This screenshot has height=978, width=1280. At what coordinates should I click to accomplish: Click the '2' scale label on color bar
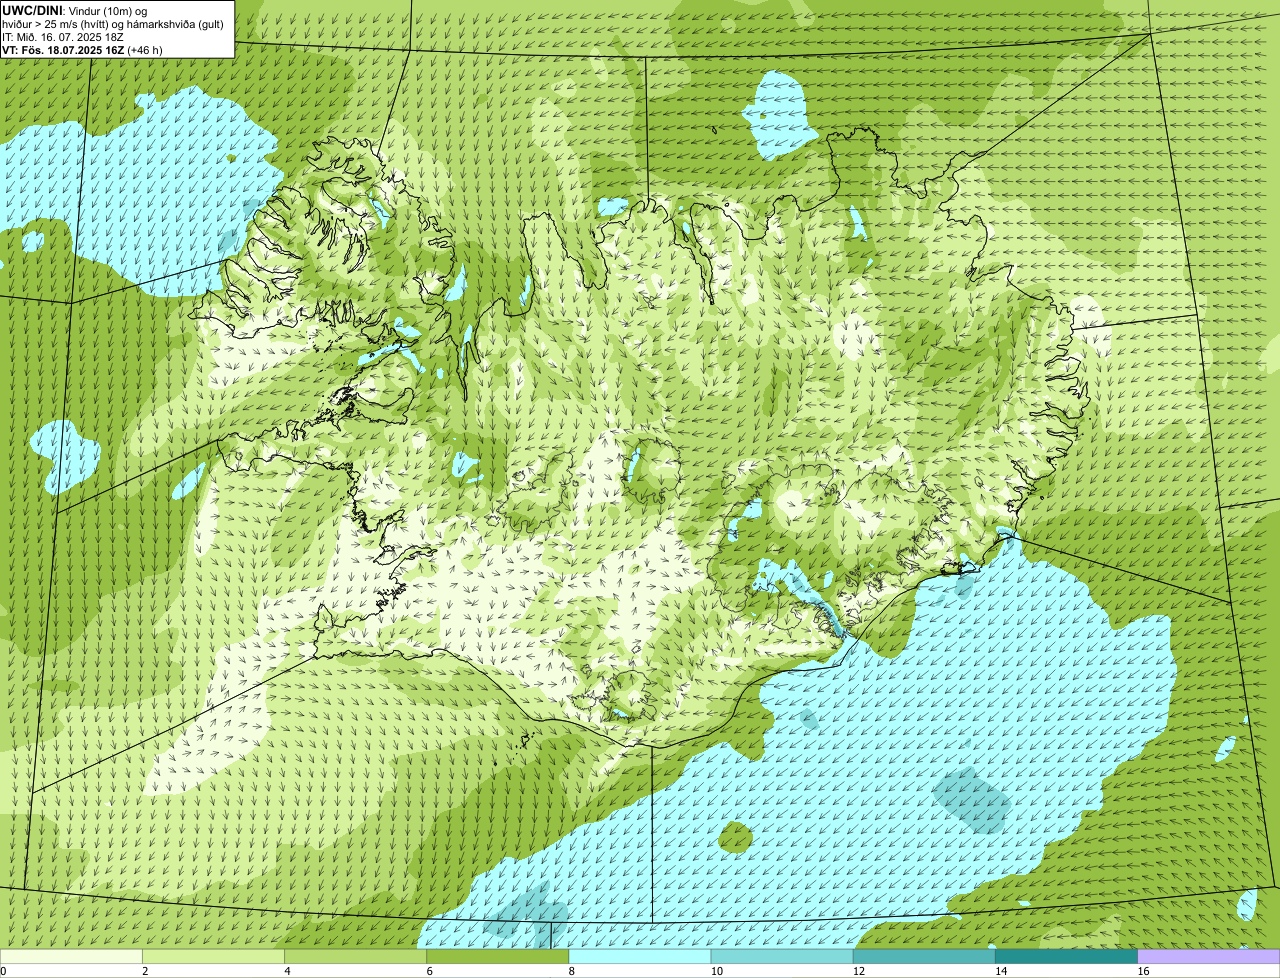click(x=145, y=971)
